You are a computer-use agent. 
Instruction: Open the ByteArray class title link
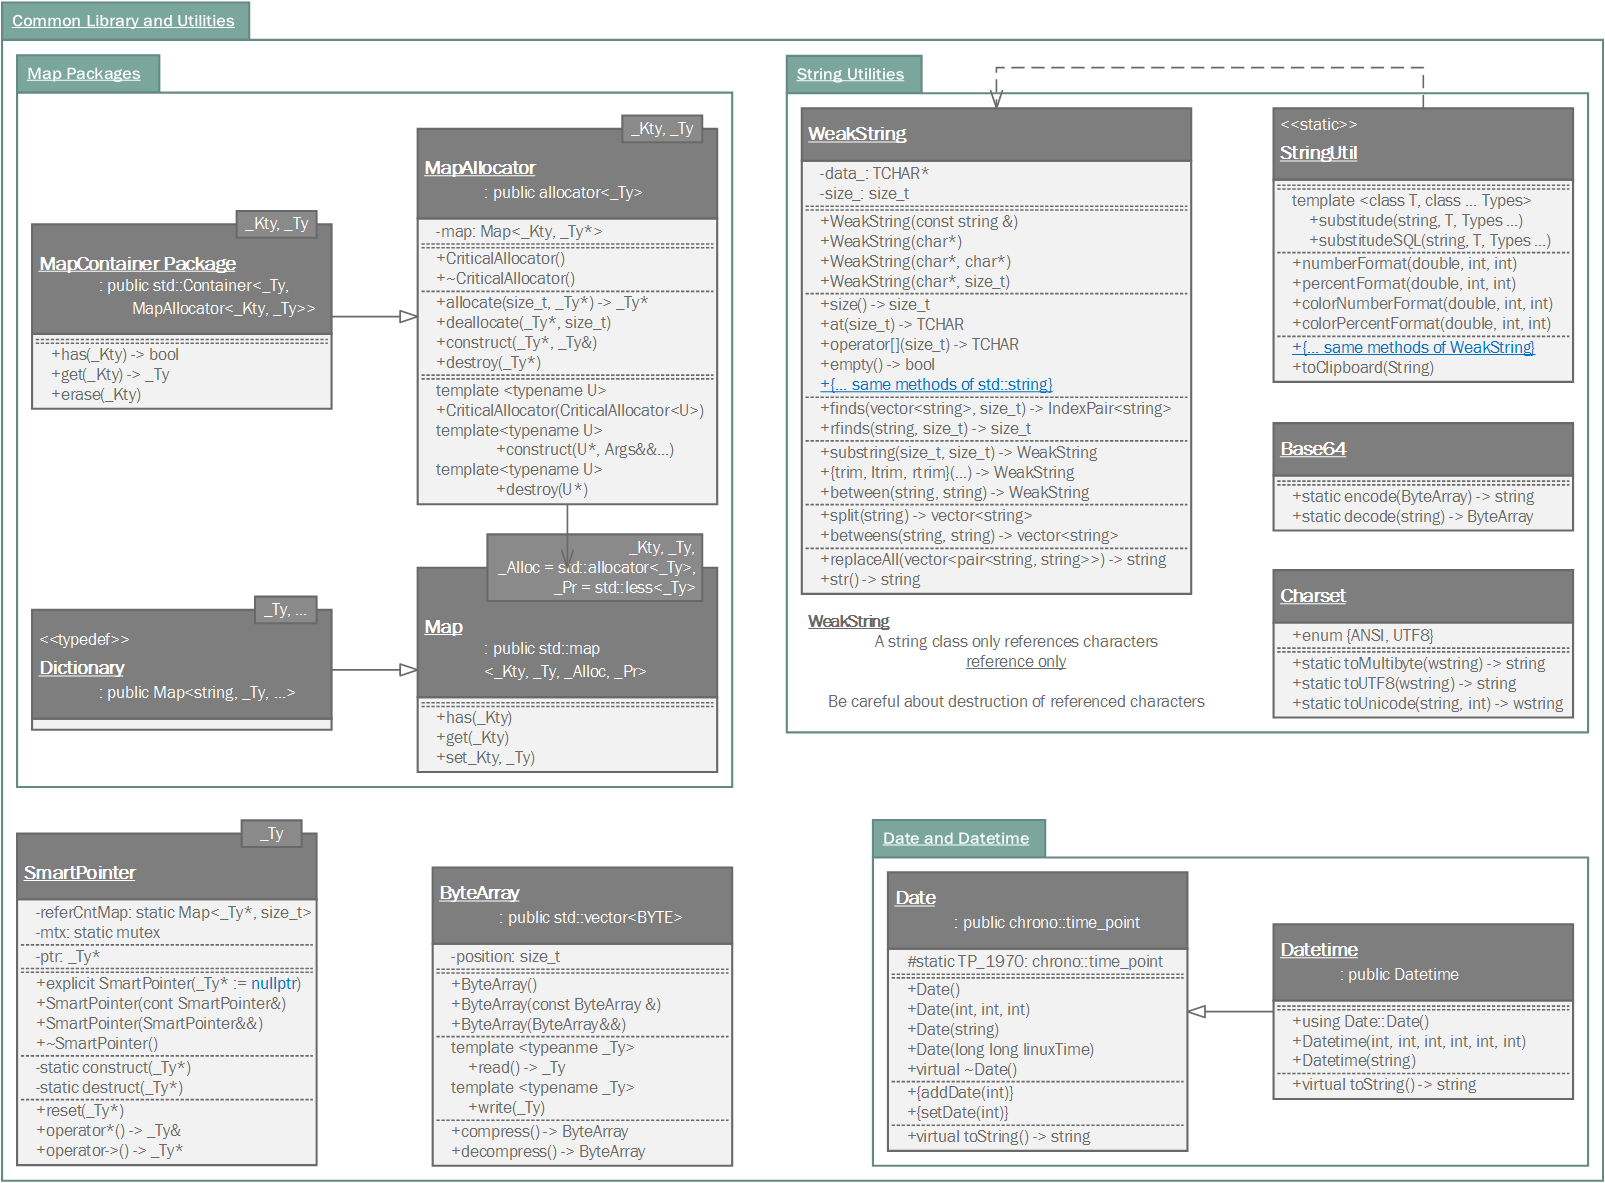[x=480, y=893]
